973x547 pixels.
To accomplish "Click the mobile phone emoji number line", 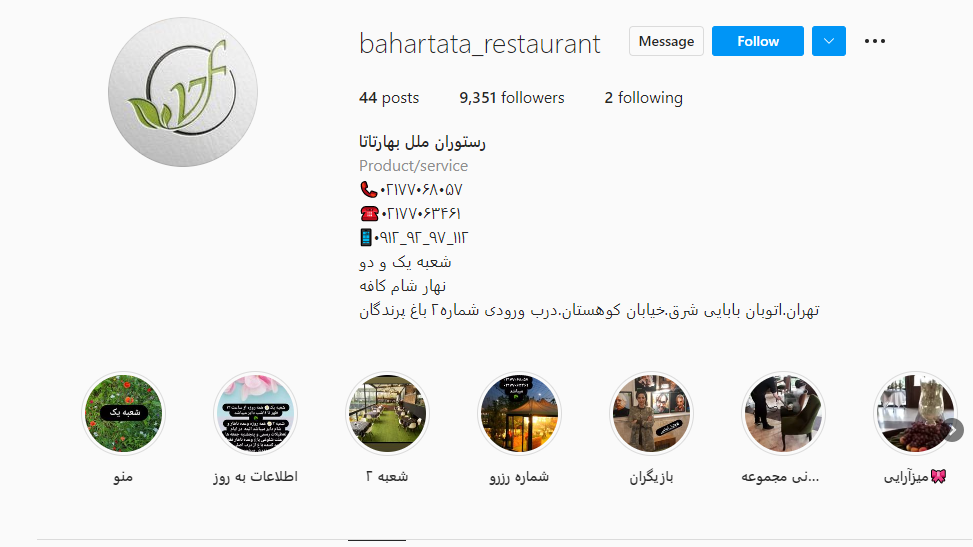I will pyautogui.click(x=414, y=238).
